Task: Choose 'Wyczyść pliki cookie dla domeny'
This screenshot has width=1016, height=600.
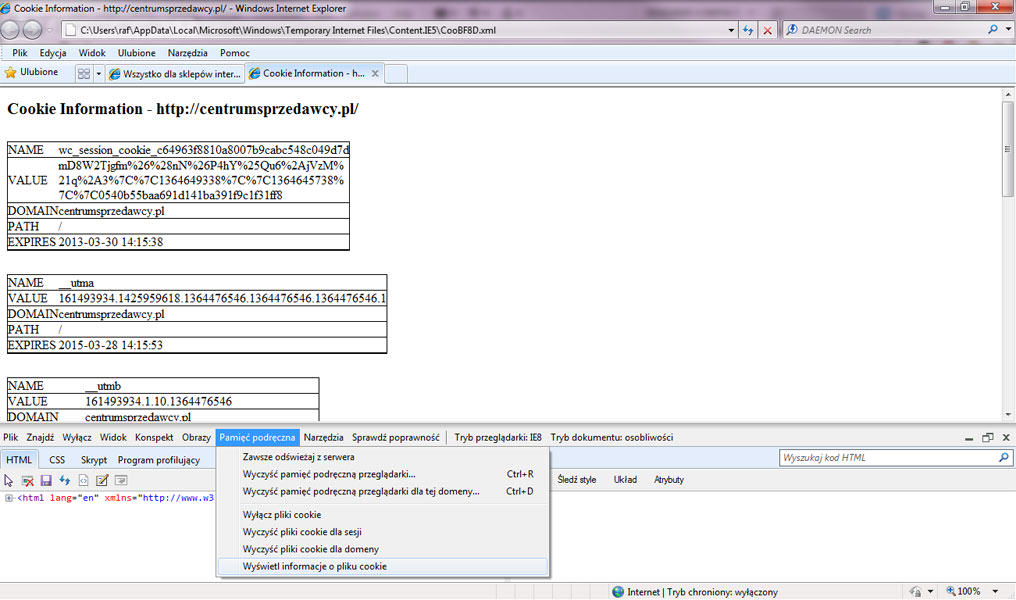Action: [x=310, y=549]
